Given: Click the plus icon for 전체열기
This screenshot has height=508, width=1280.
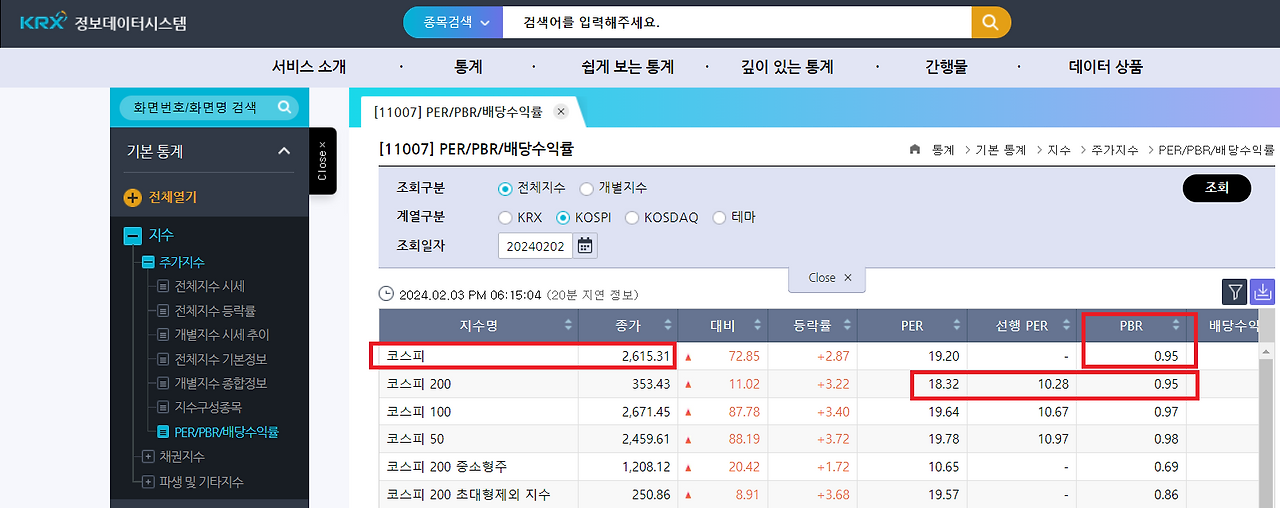Looking at the screenshot, I should pos(132,197).
